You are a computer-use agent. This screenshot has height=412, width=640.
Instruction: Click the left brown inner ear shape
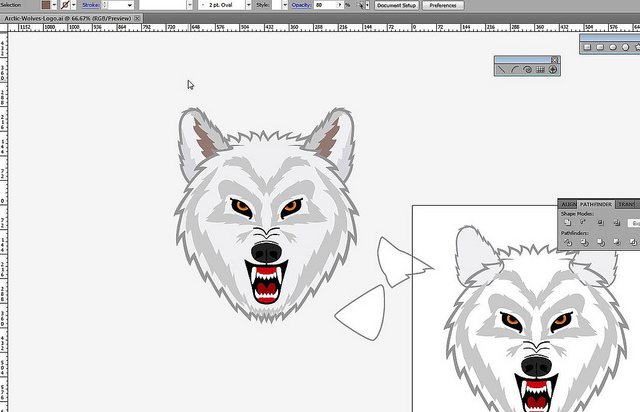pyautogui.click(x=205, y=138)
